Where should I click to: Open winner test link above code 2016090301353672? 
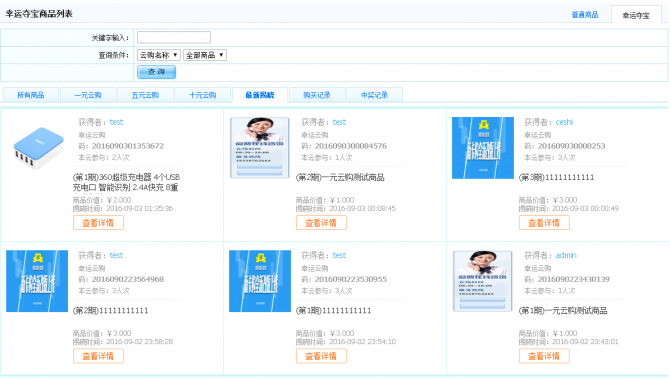tap(116, 122)
